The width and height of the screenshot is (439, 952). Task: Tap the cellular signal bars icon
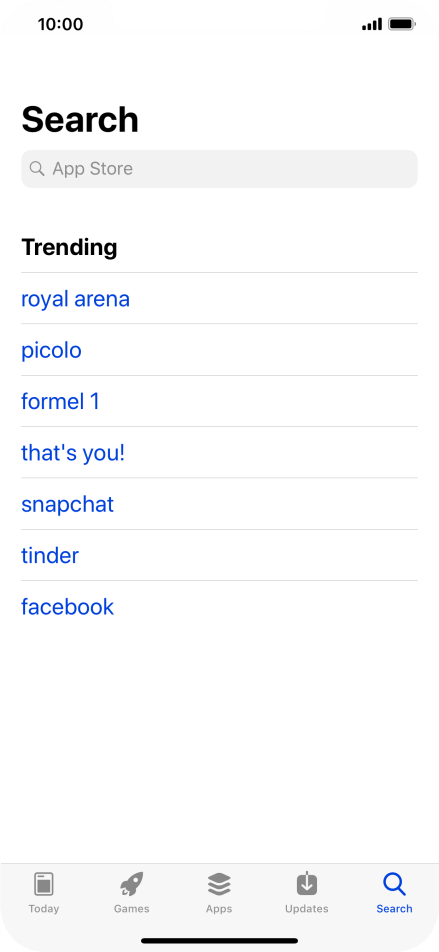pyautogui.click(x=372, y=24)
